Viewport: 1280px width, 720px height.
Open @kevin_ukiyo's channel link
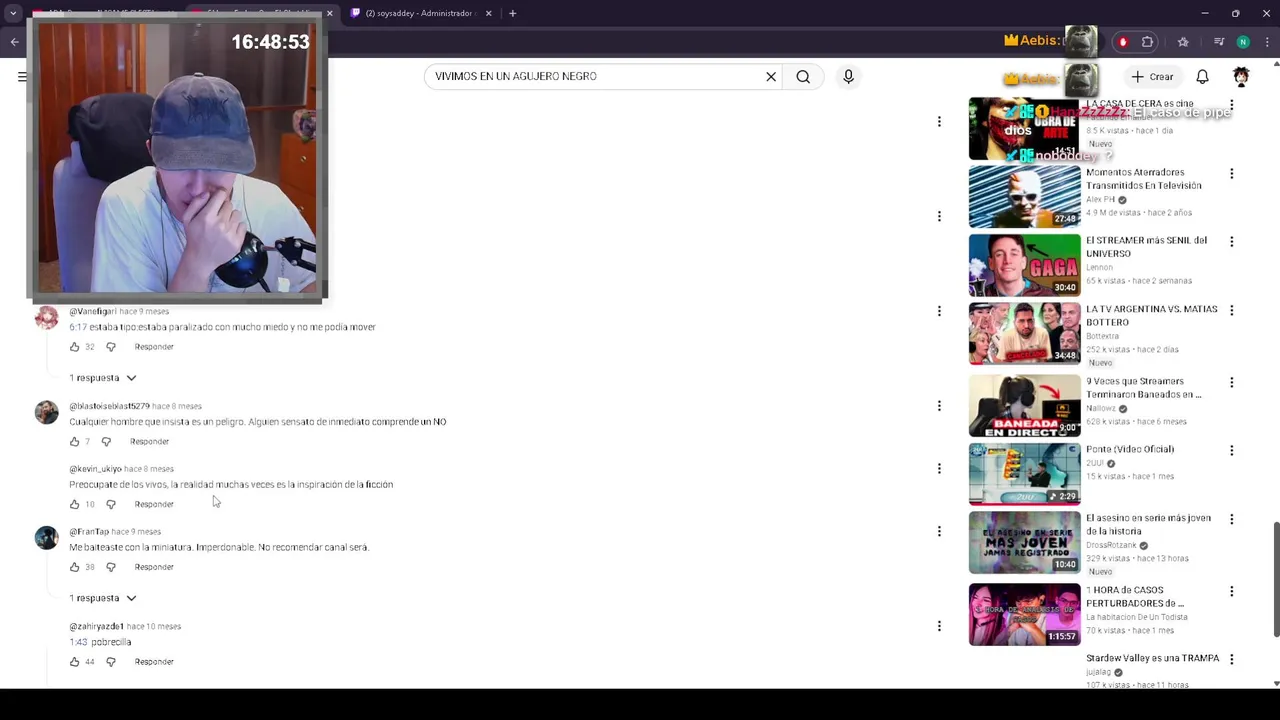95,469
